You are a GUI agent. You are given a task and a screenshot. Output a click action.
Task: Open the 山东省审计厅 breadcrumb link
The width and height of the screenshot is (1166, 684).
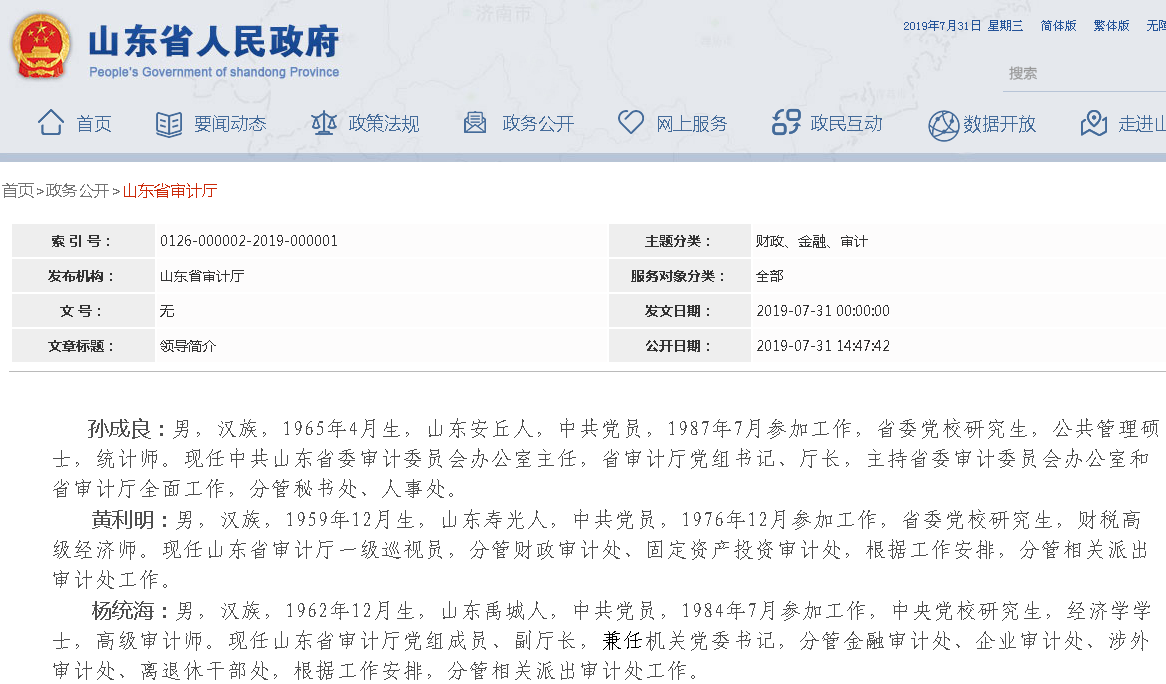click(x=170, y=191)
